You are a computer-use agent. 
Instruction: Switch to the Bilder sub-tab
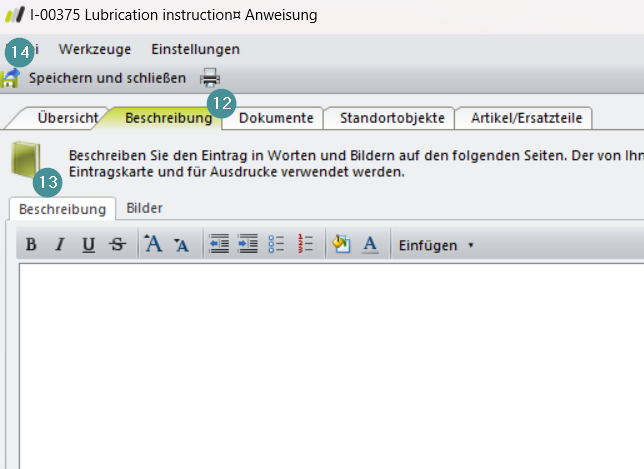[145, 208]
